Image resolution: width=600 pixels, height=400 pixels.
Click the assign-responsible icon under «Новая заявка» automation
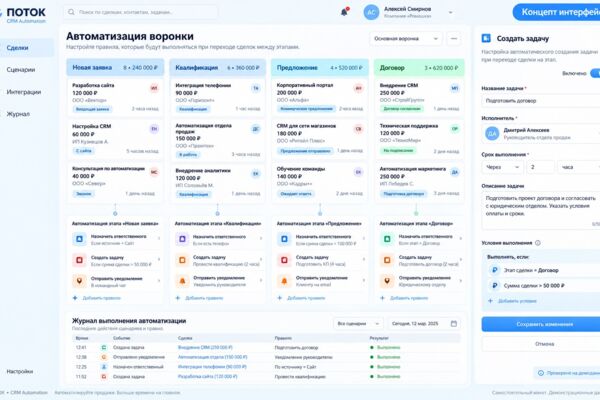(x=79, y=239)
